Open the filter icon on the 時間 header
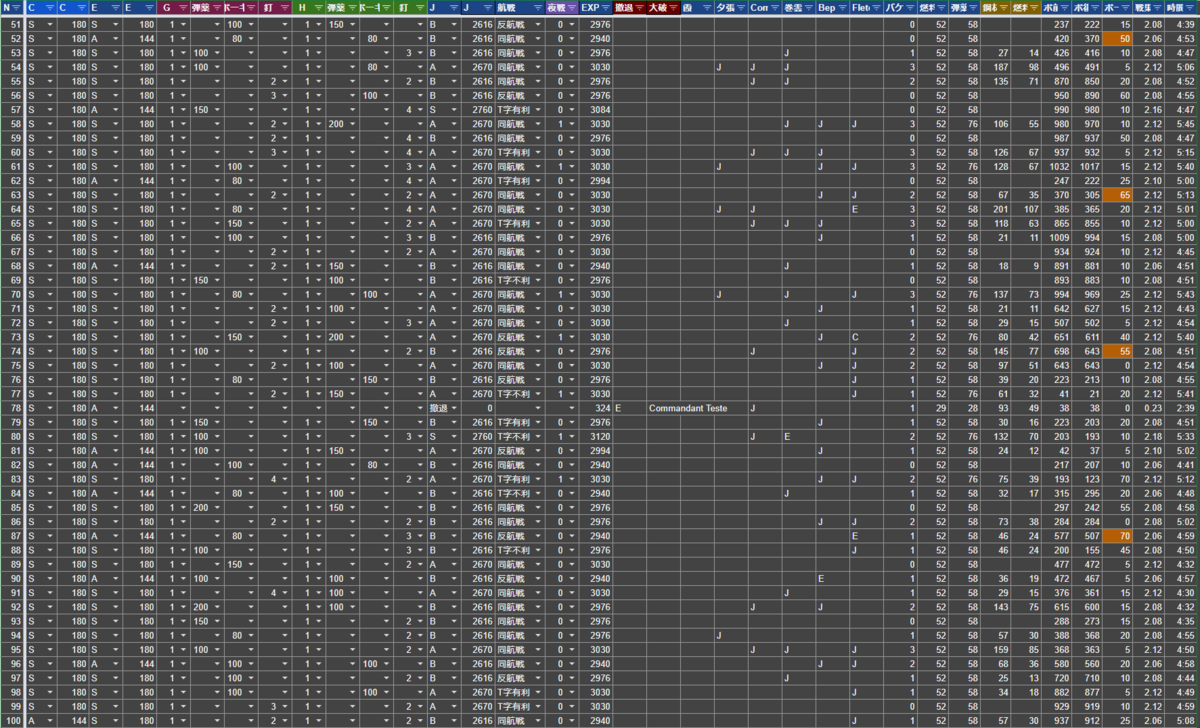Viewport: 1200px width, 728px height. 1191,7
